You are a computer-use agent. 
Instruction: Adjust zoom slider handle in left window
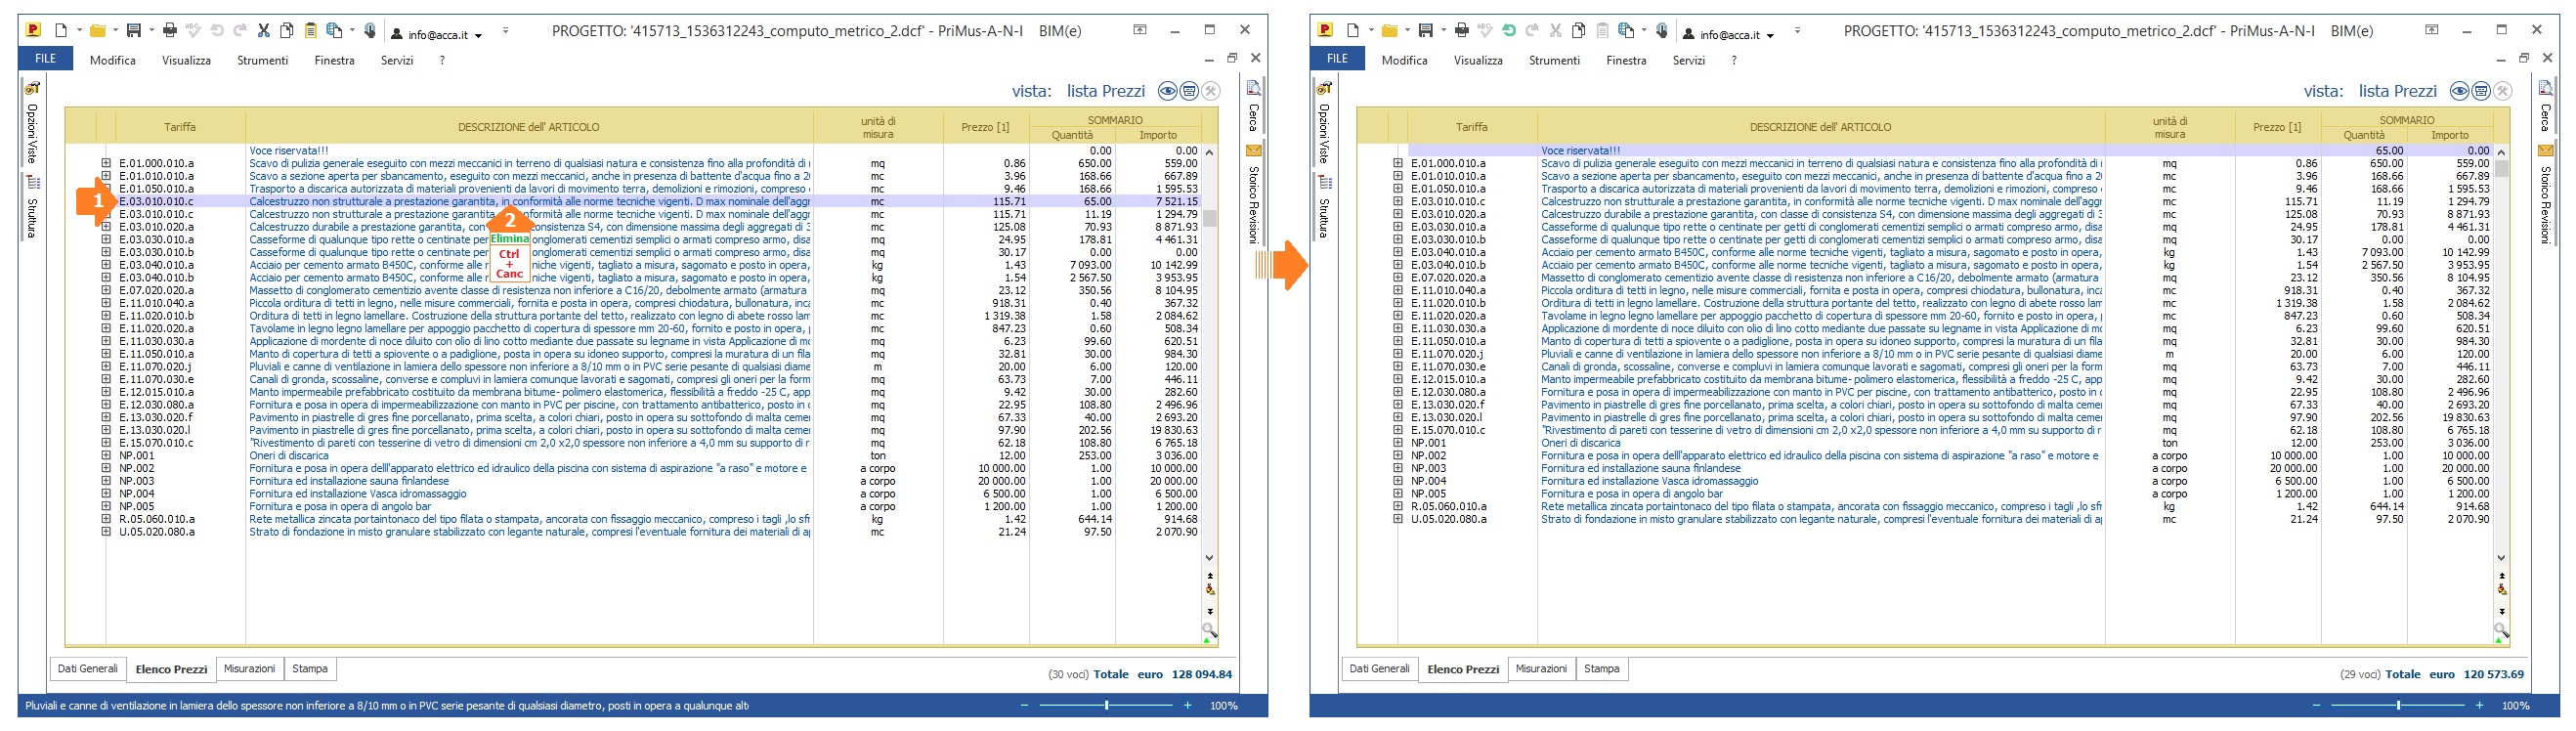(1105, 705)
